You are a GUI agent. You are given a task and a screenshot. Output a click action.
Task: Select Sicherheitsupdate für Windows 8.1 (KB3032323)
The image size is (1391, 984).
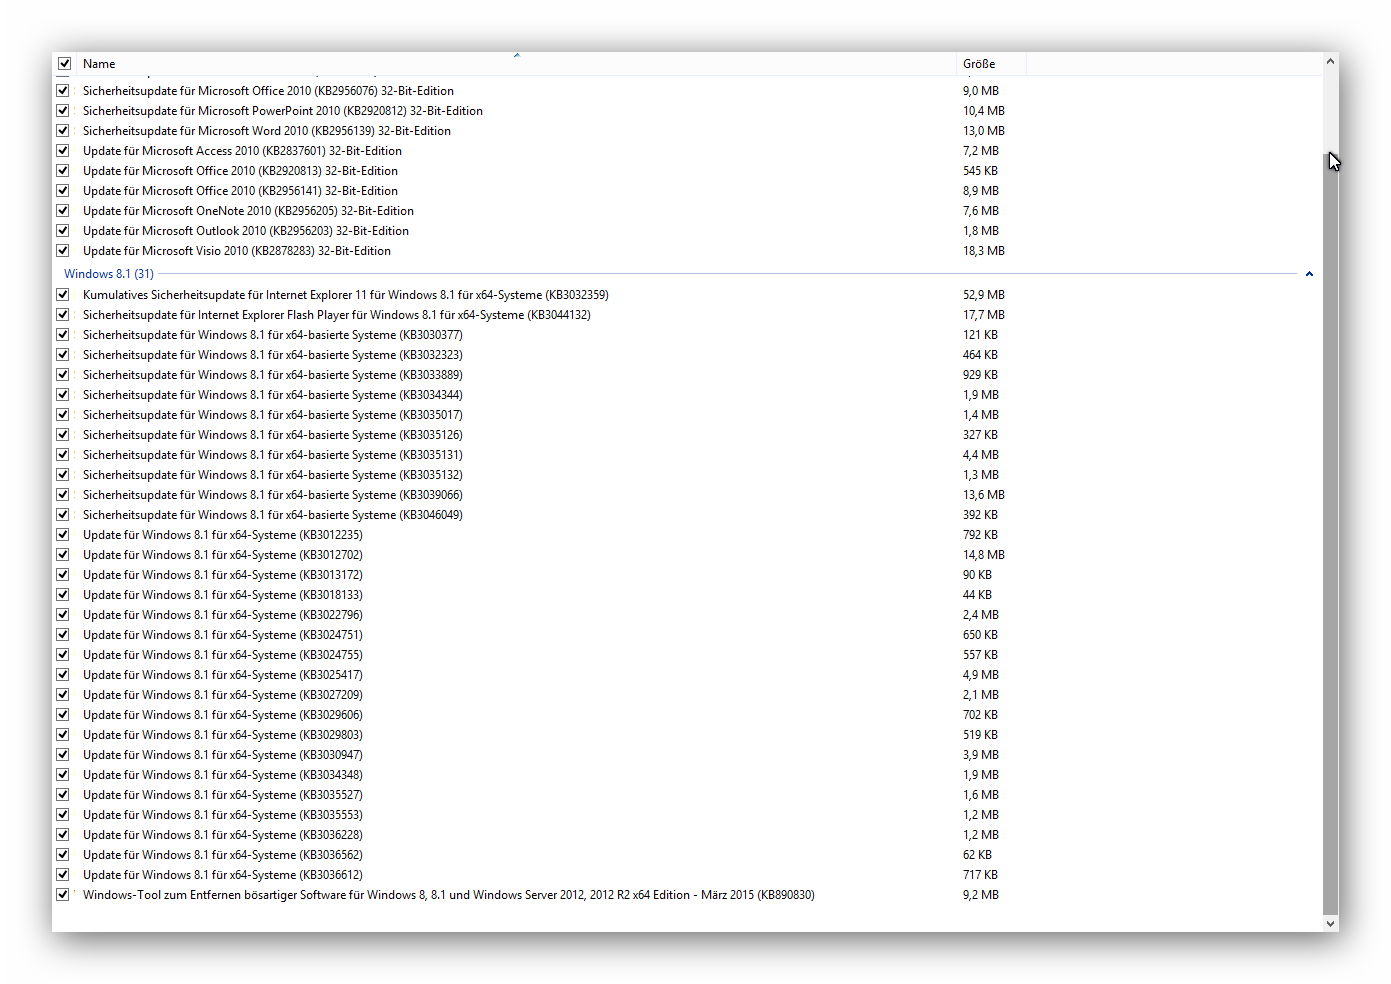273,355
